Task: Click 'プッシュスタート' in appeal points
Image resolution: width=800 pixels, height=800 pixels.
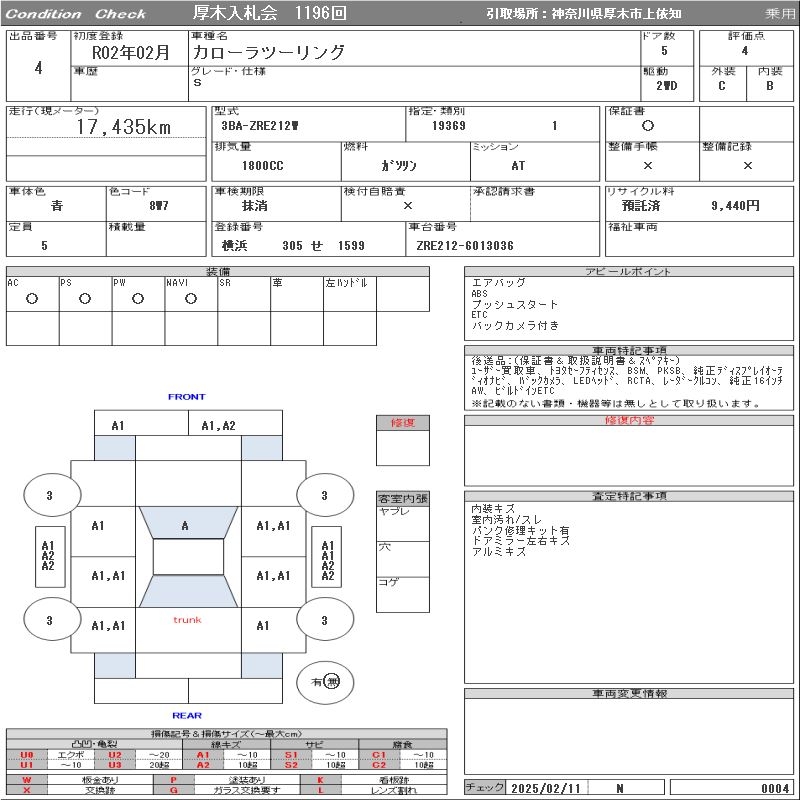Action: point(514,305)
